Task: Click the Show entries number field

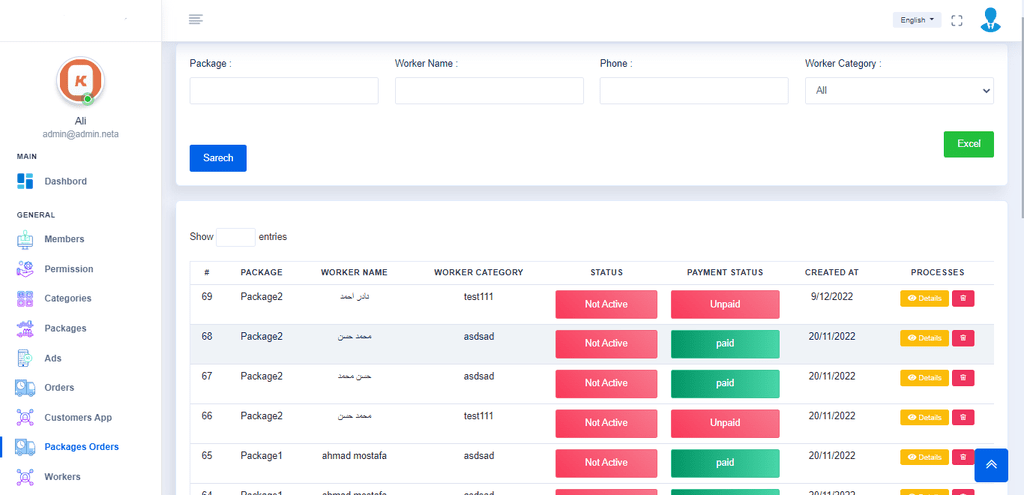Action: pyautogui.click(x=236, y=237)
